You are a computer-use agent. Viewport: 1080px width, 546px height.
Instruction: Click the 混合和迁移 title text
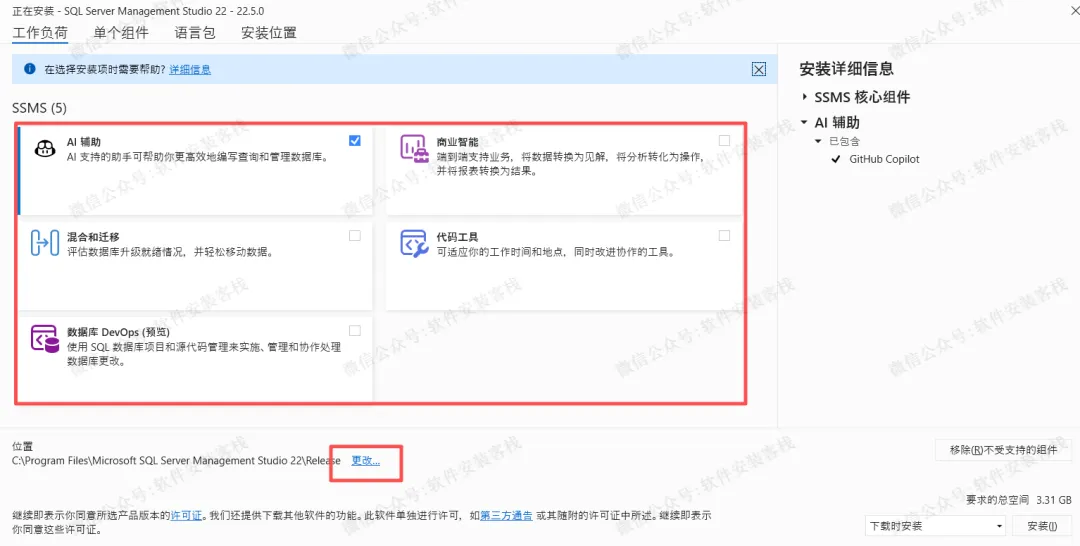(x=93, y=237)
